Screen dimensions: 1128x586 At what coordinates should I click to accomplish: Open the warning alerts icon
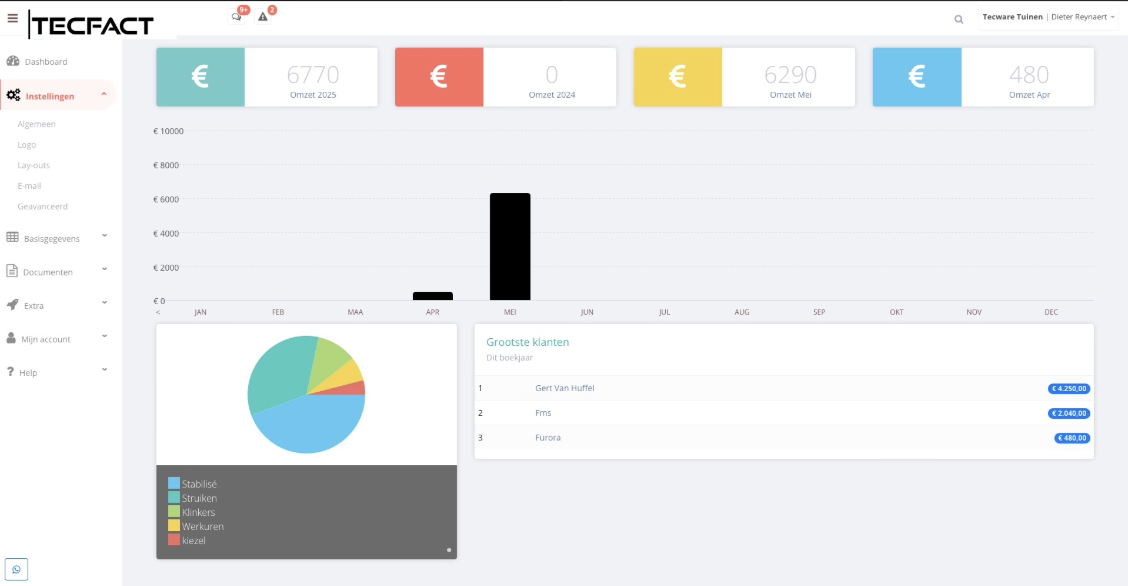(x=263, y=17)
